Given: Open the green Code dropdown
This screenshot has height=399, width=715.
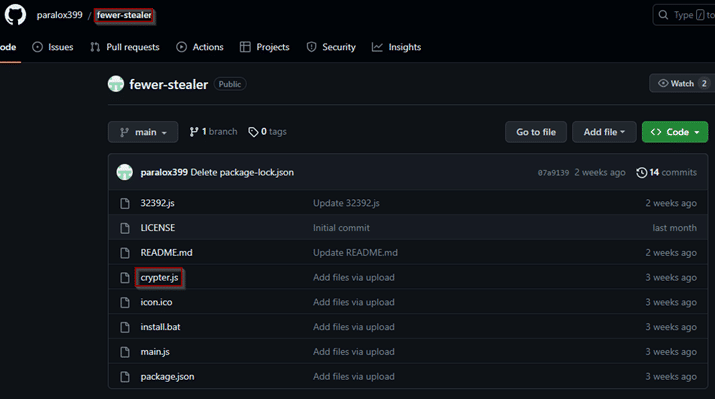Looking at the screenshot, I should (675, 132).
